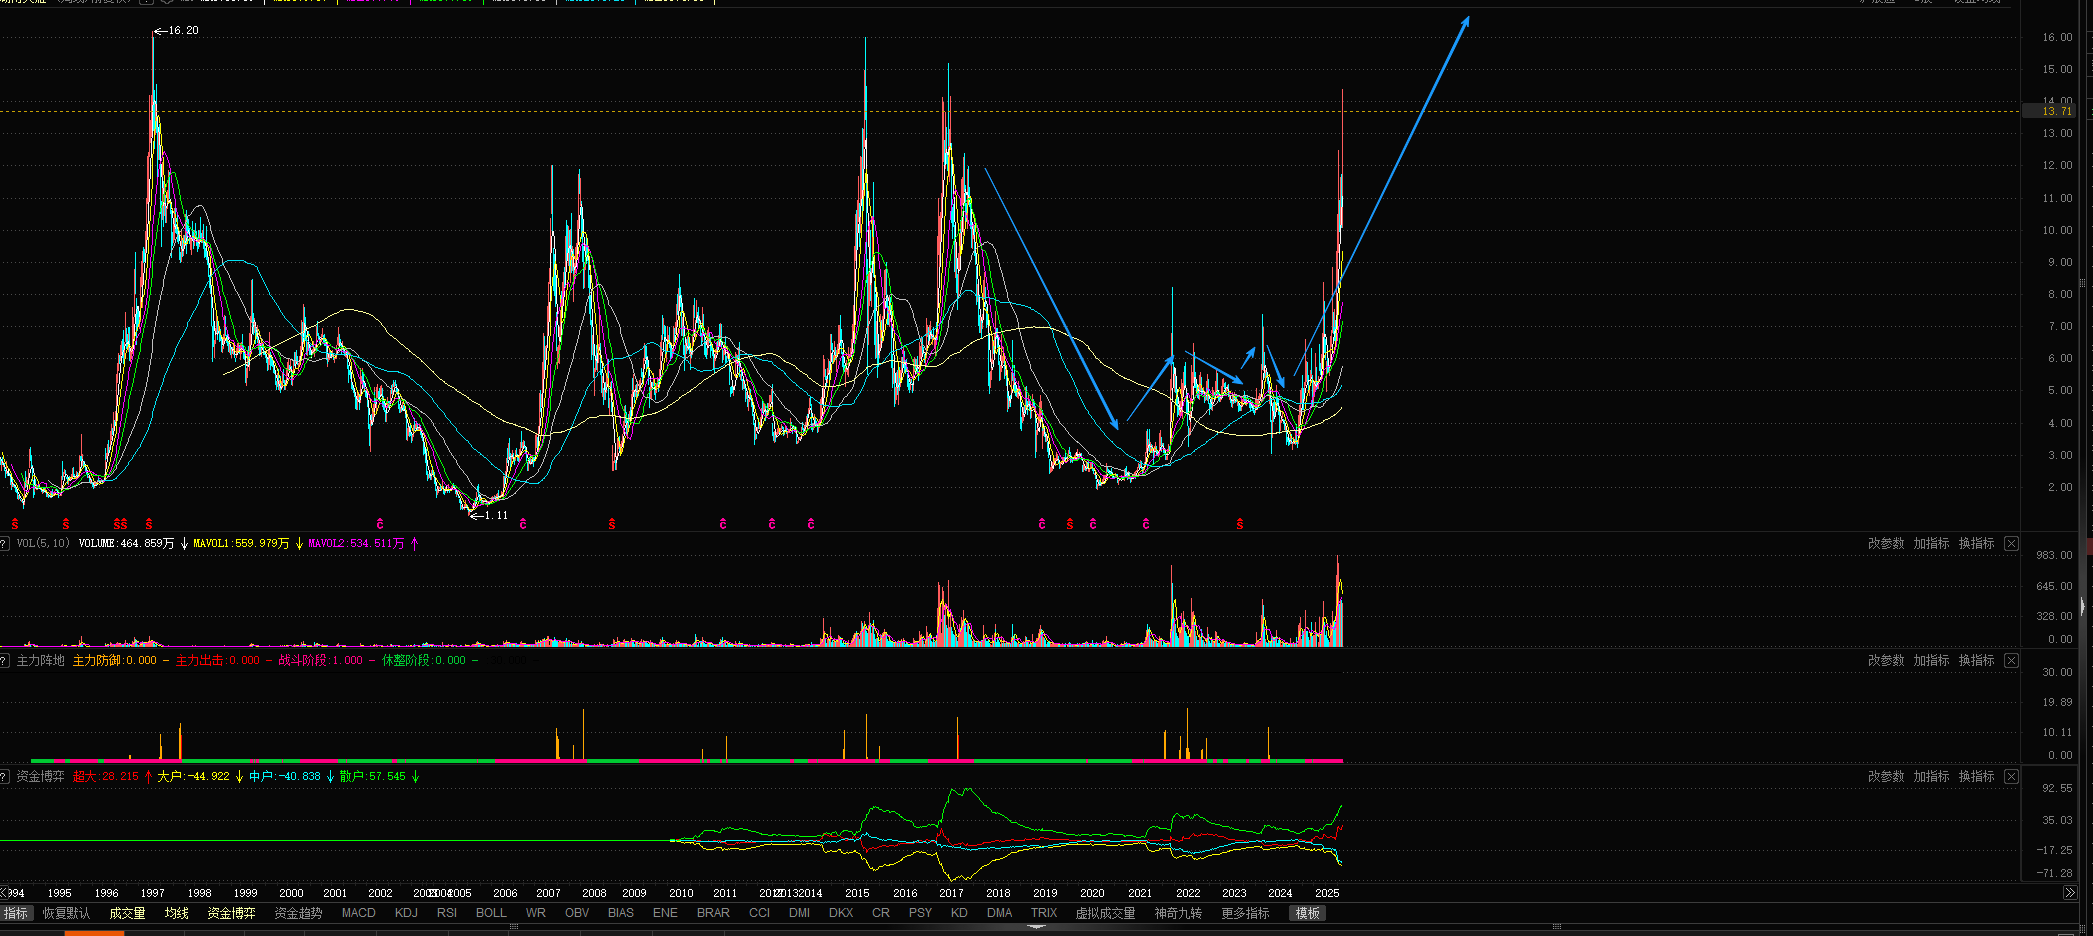Switch to the BIAS indicator
Viewport: 2093px width, 936px height.
[621, 913]
